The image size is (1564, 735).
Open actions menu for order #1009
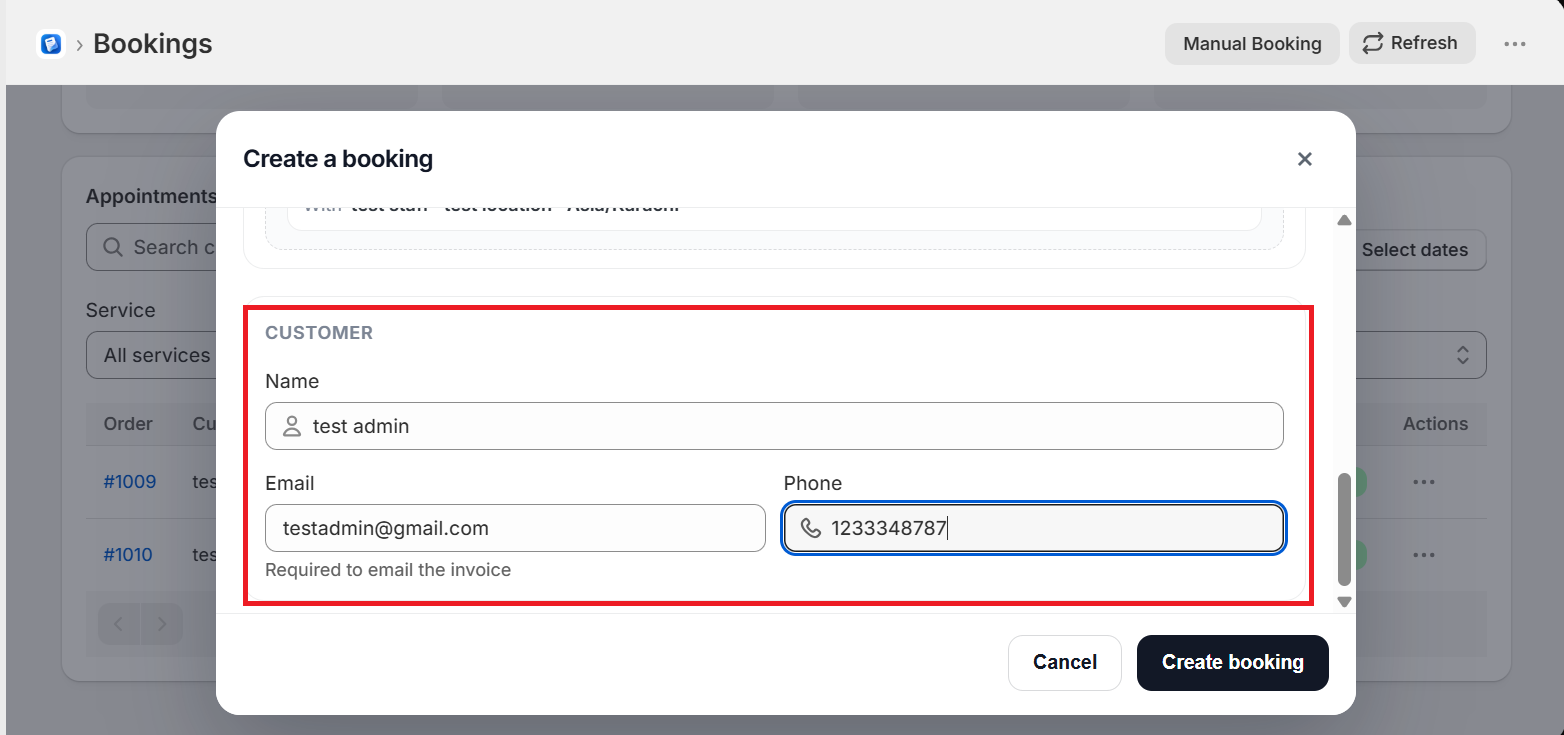(x=1424, y=482)
